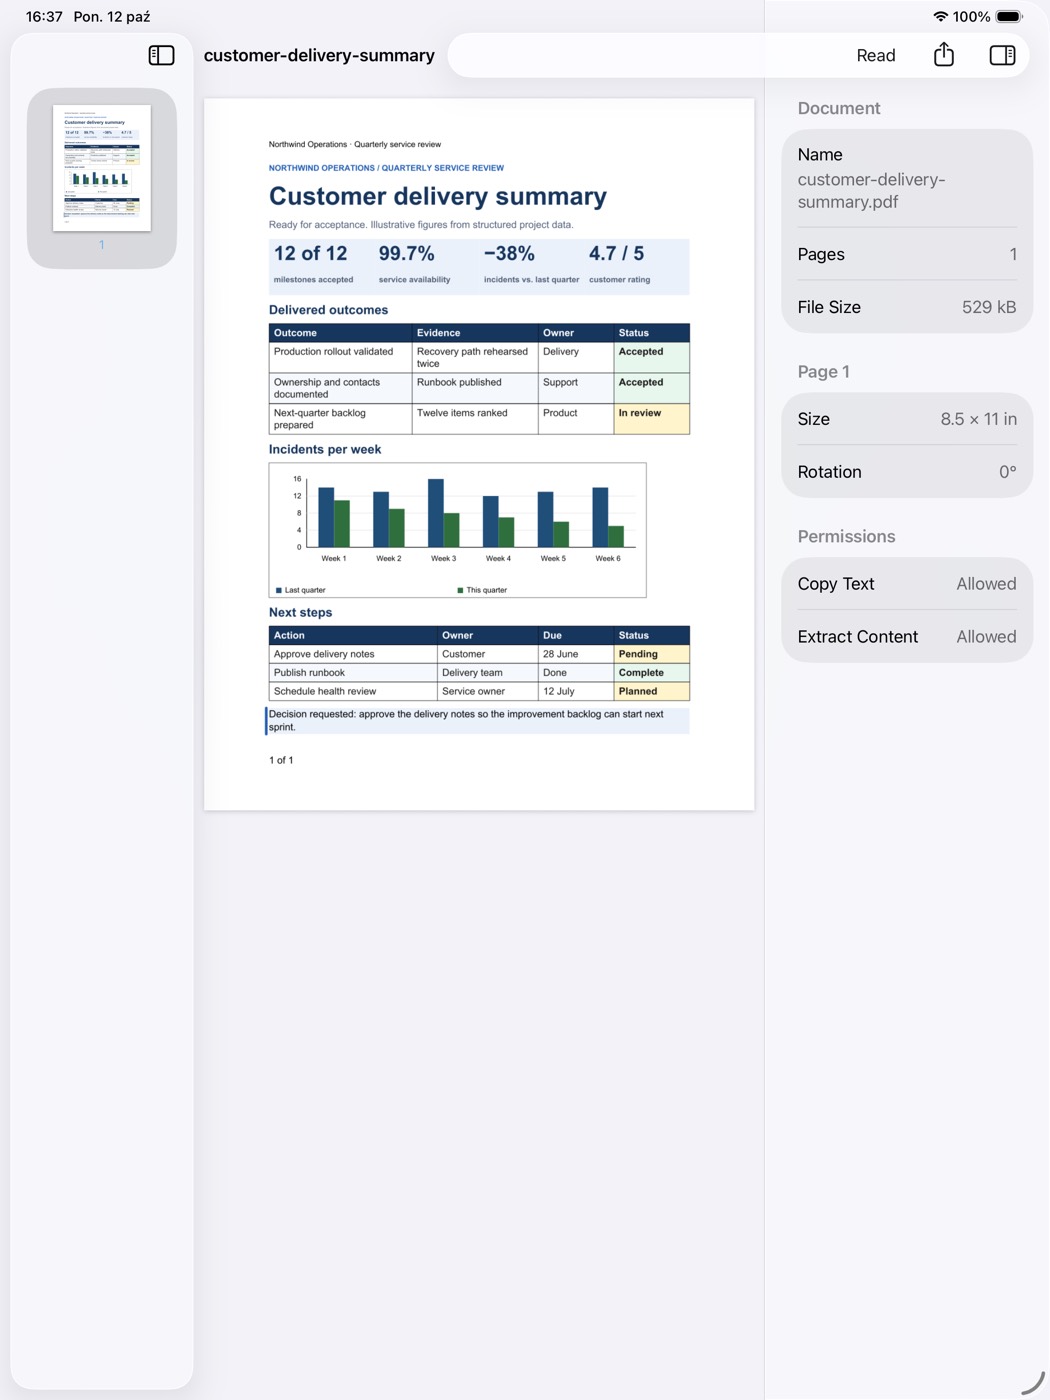Tap the 4.7 / 5 customer rating
Image resolution: width=1050 pixels, height=1400 pixels.
click(619, 265)
